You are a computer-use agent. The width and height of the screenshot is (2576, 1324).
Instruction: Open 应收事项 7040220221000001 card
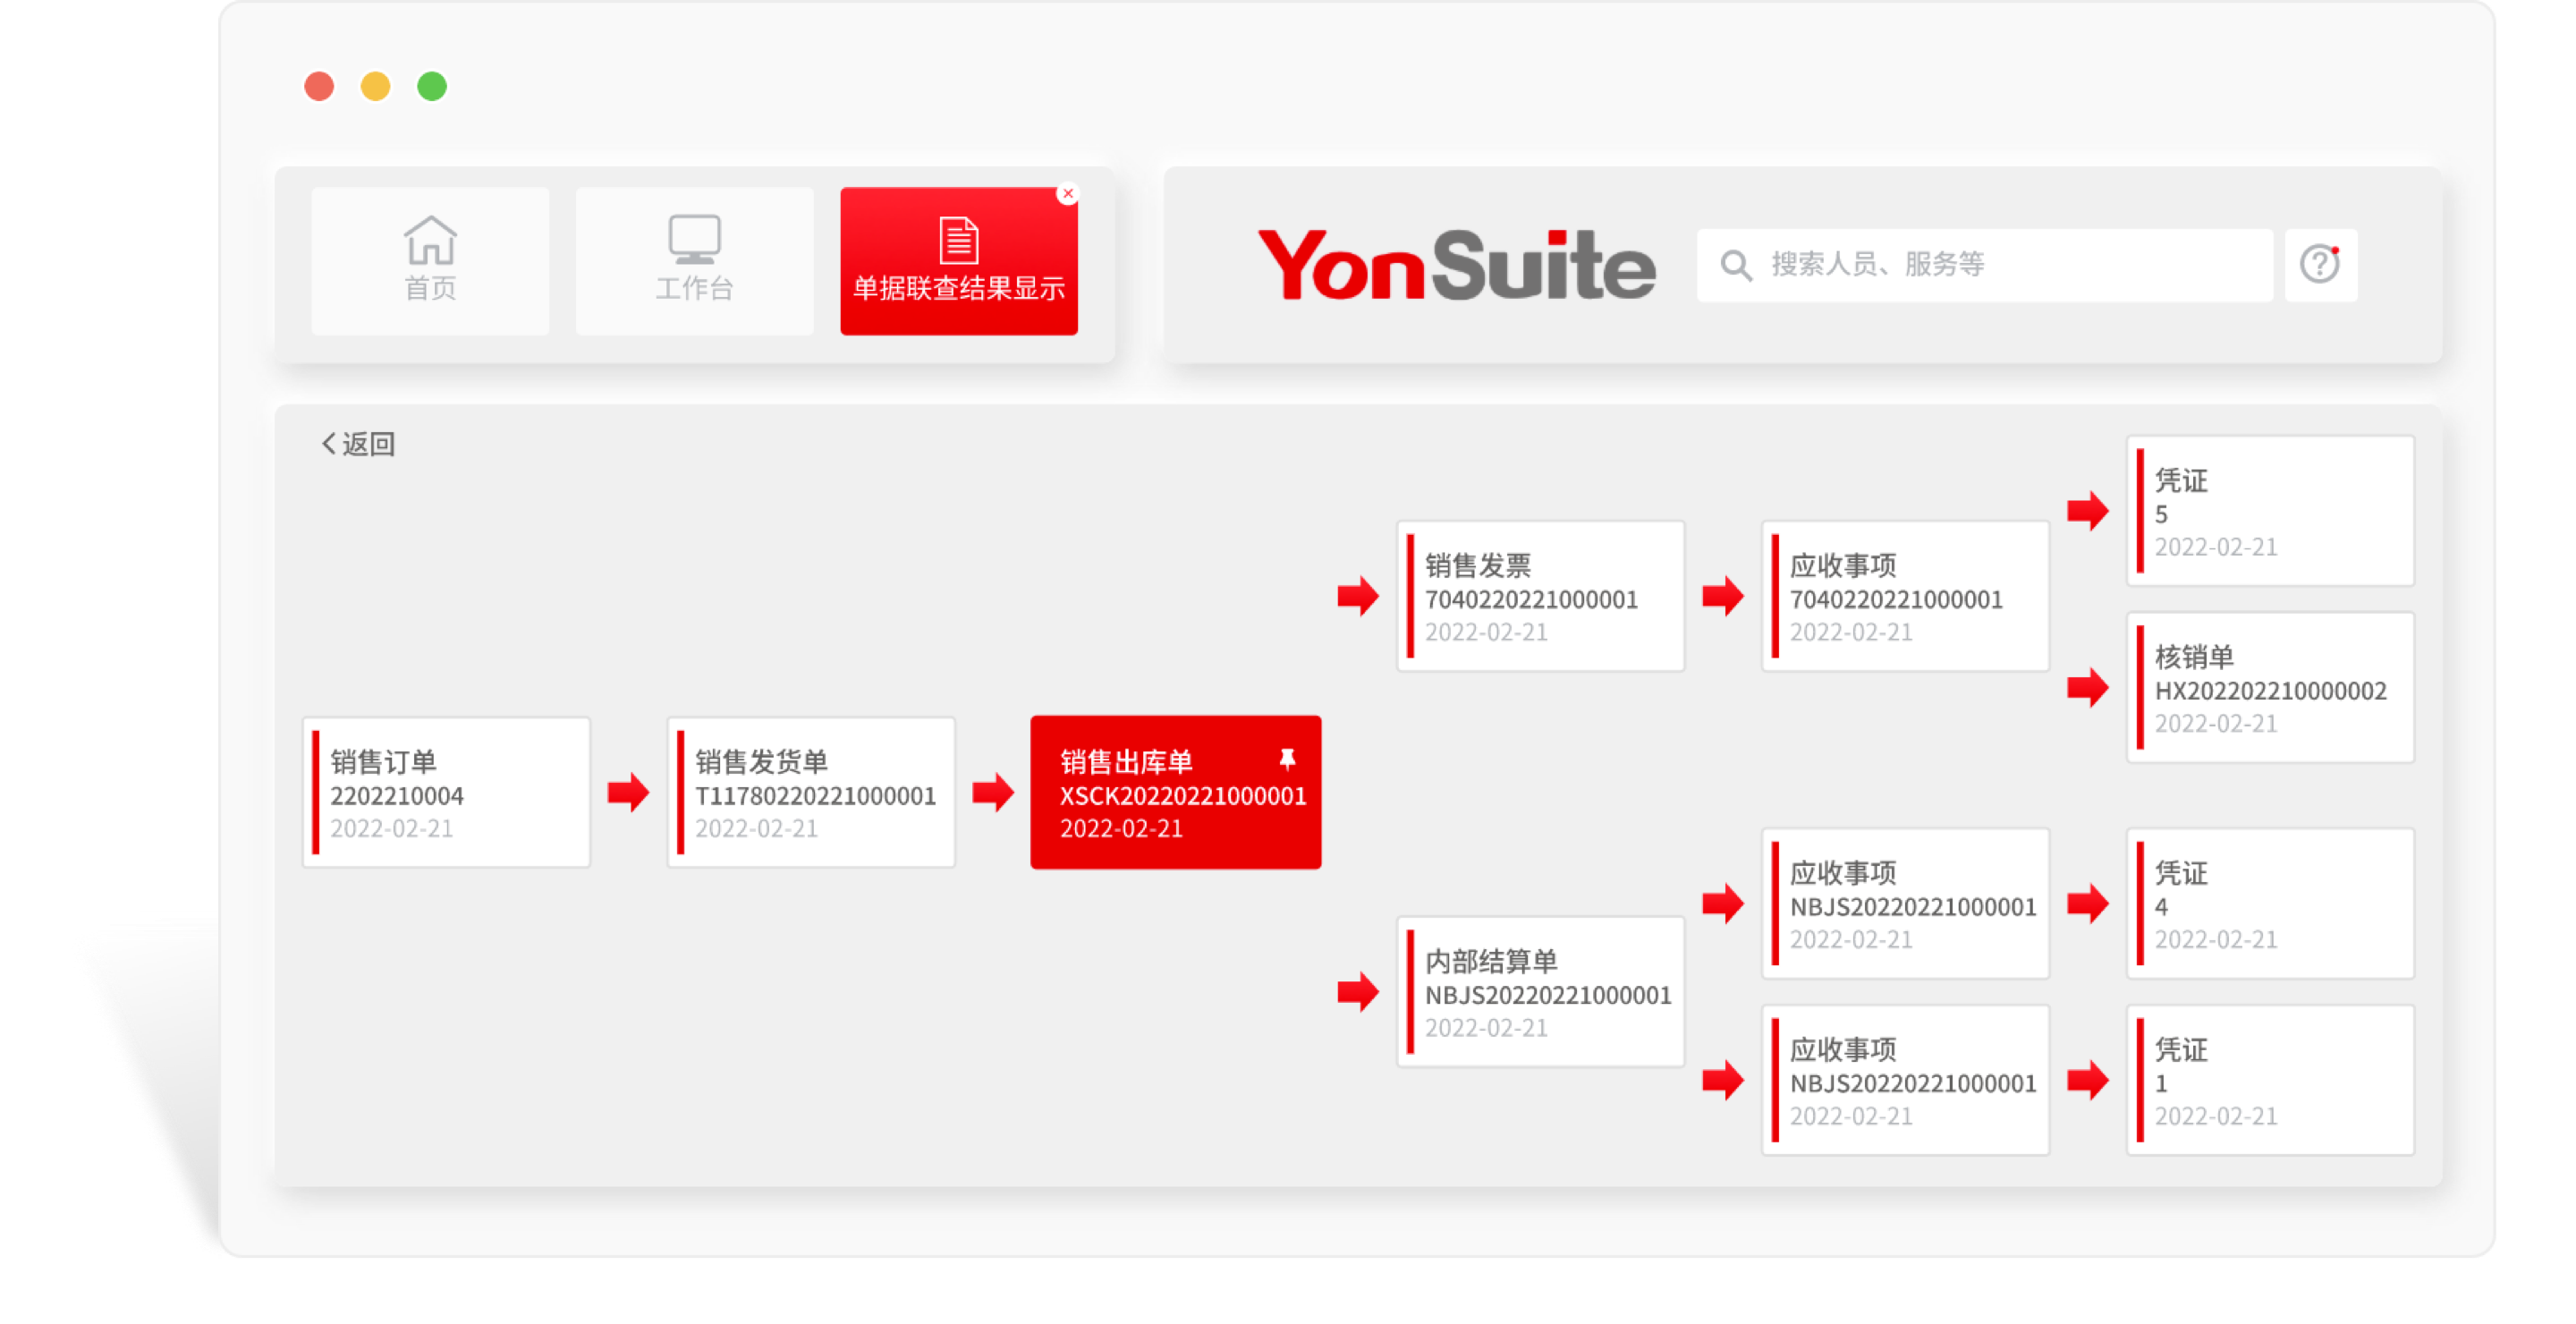pyautogui.click(x=1906, y=597)
